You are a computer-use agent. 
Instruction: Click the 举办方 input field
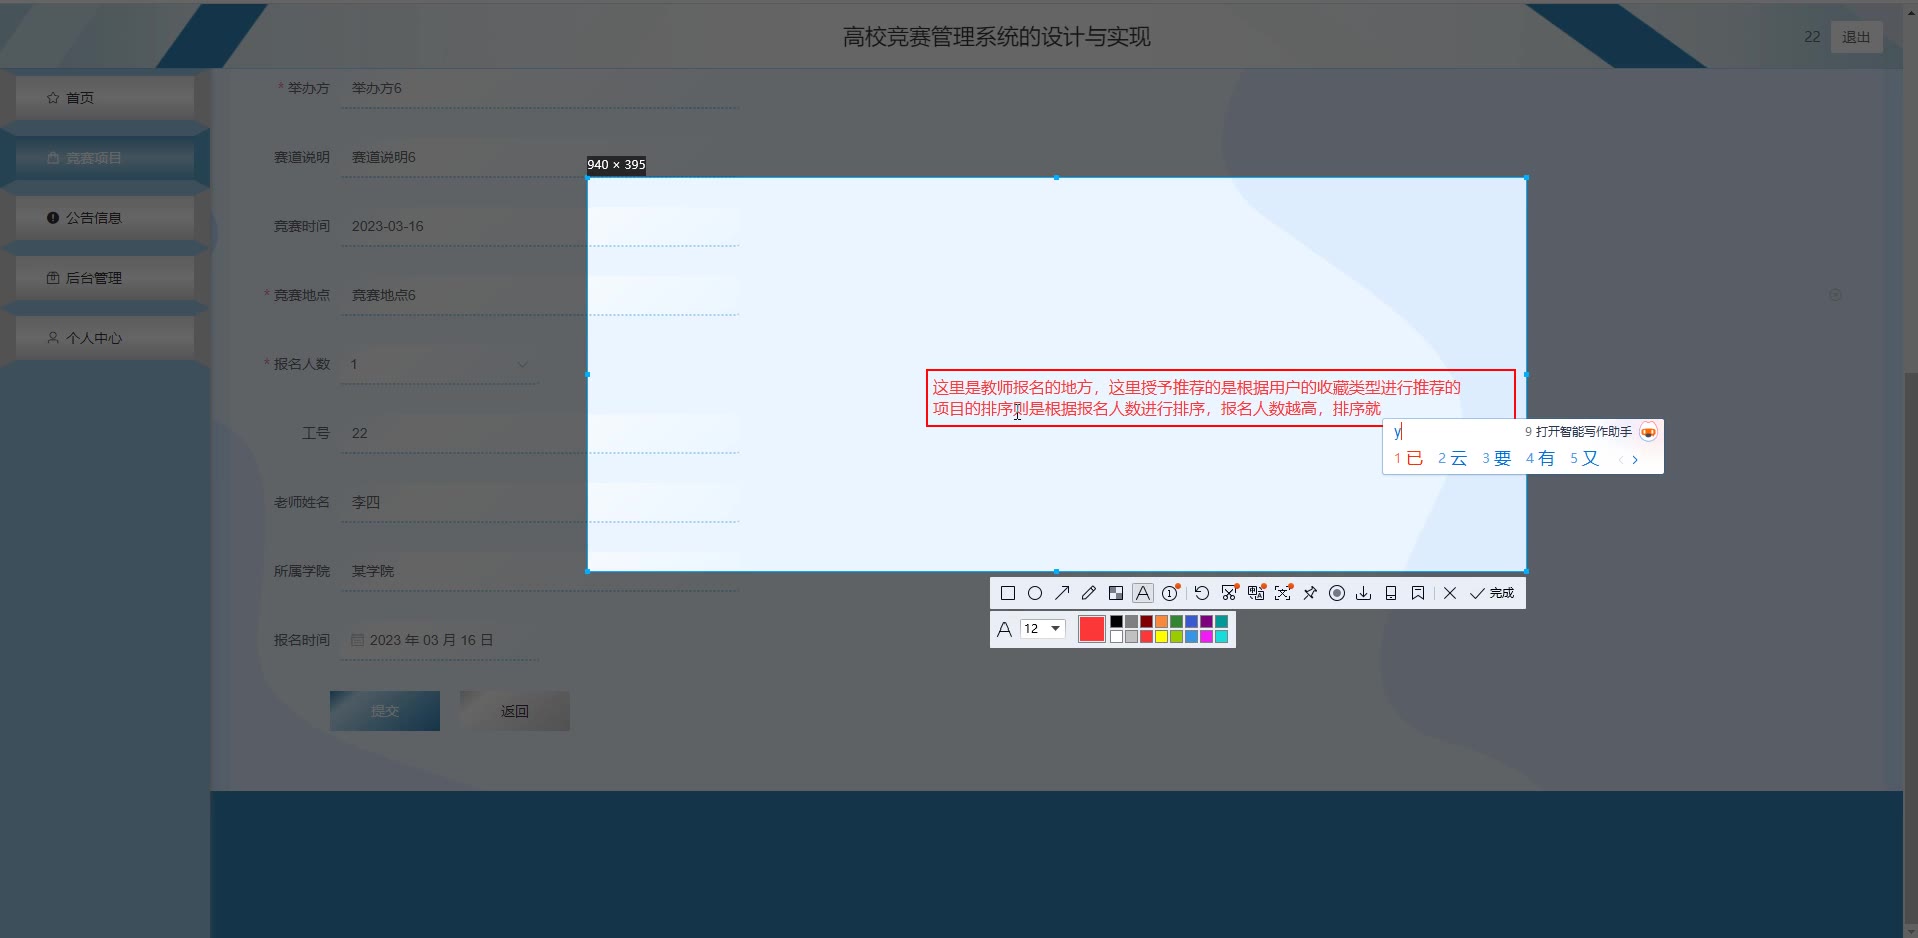pyautogui.click(x=540, y=88)
